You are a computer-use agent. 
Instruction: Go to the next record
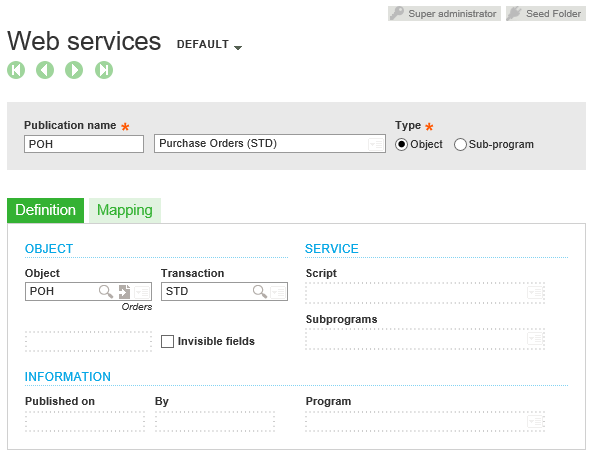tap(74, 70)
